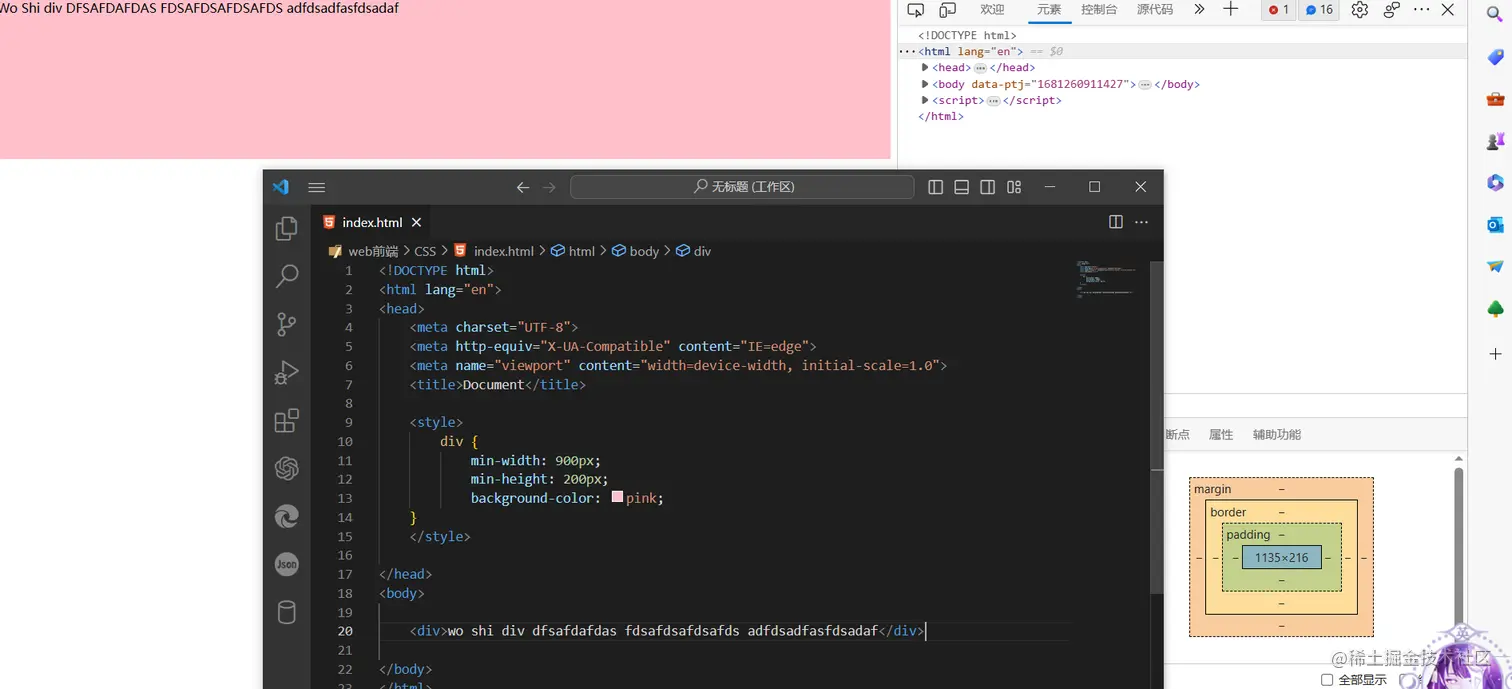The width and height of the screenshot is (1512, 689).
Task: Switch to the 欢迎 DevTools tab
Action: pos(992,10)
